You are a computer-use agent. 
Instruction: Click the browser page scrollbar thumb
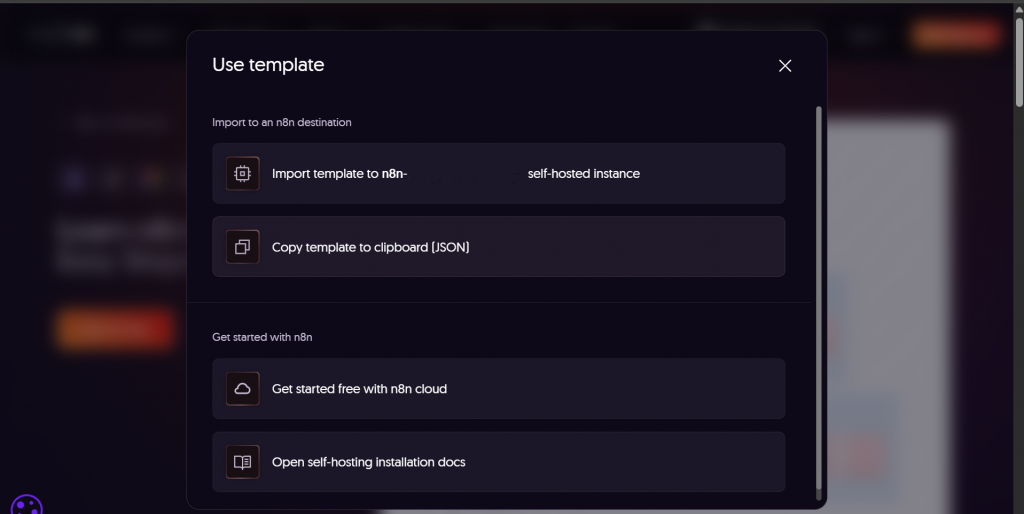[x=1019, y=62]
